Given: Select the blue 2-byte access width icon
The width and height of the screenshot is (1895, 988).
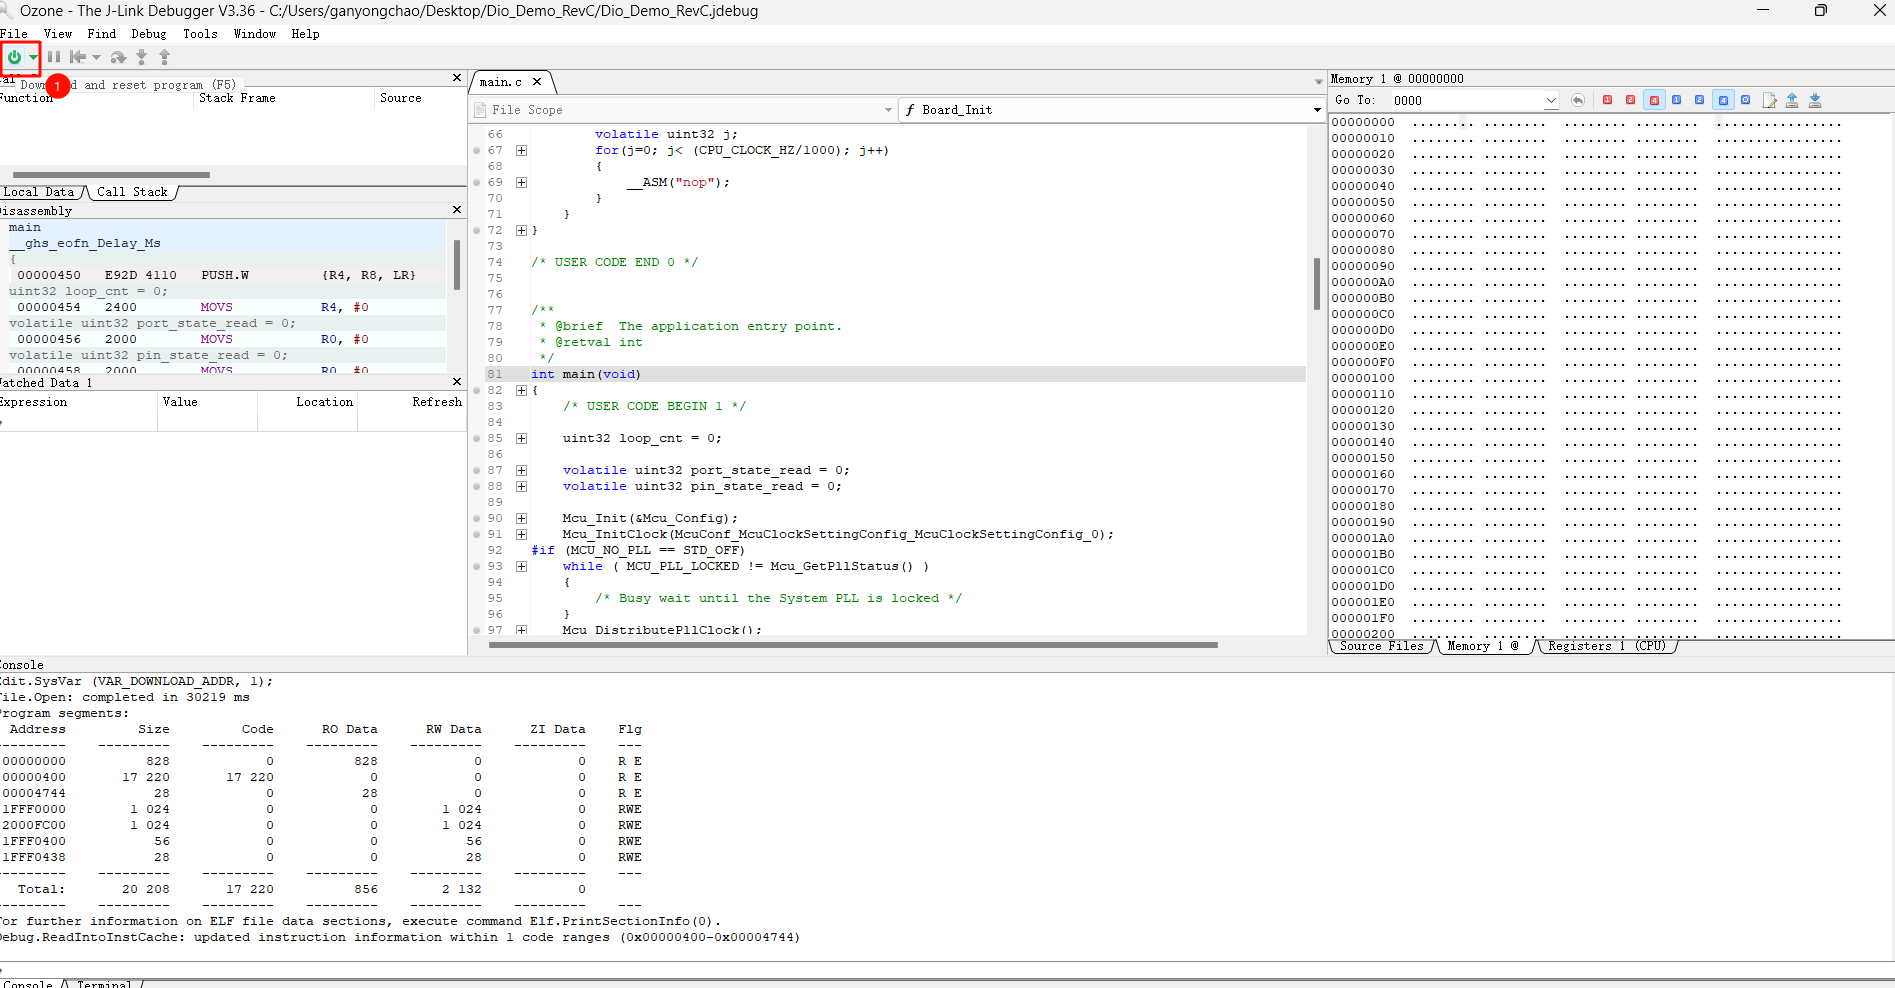Looking at the screenshot, I should 1699,100.
